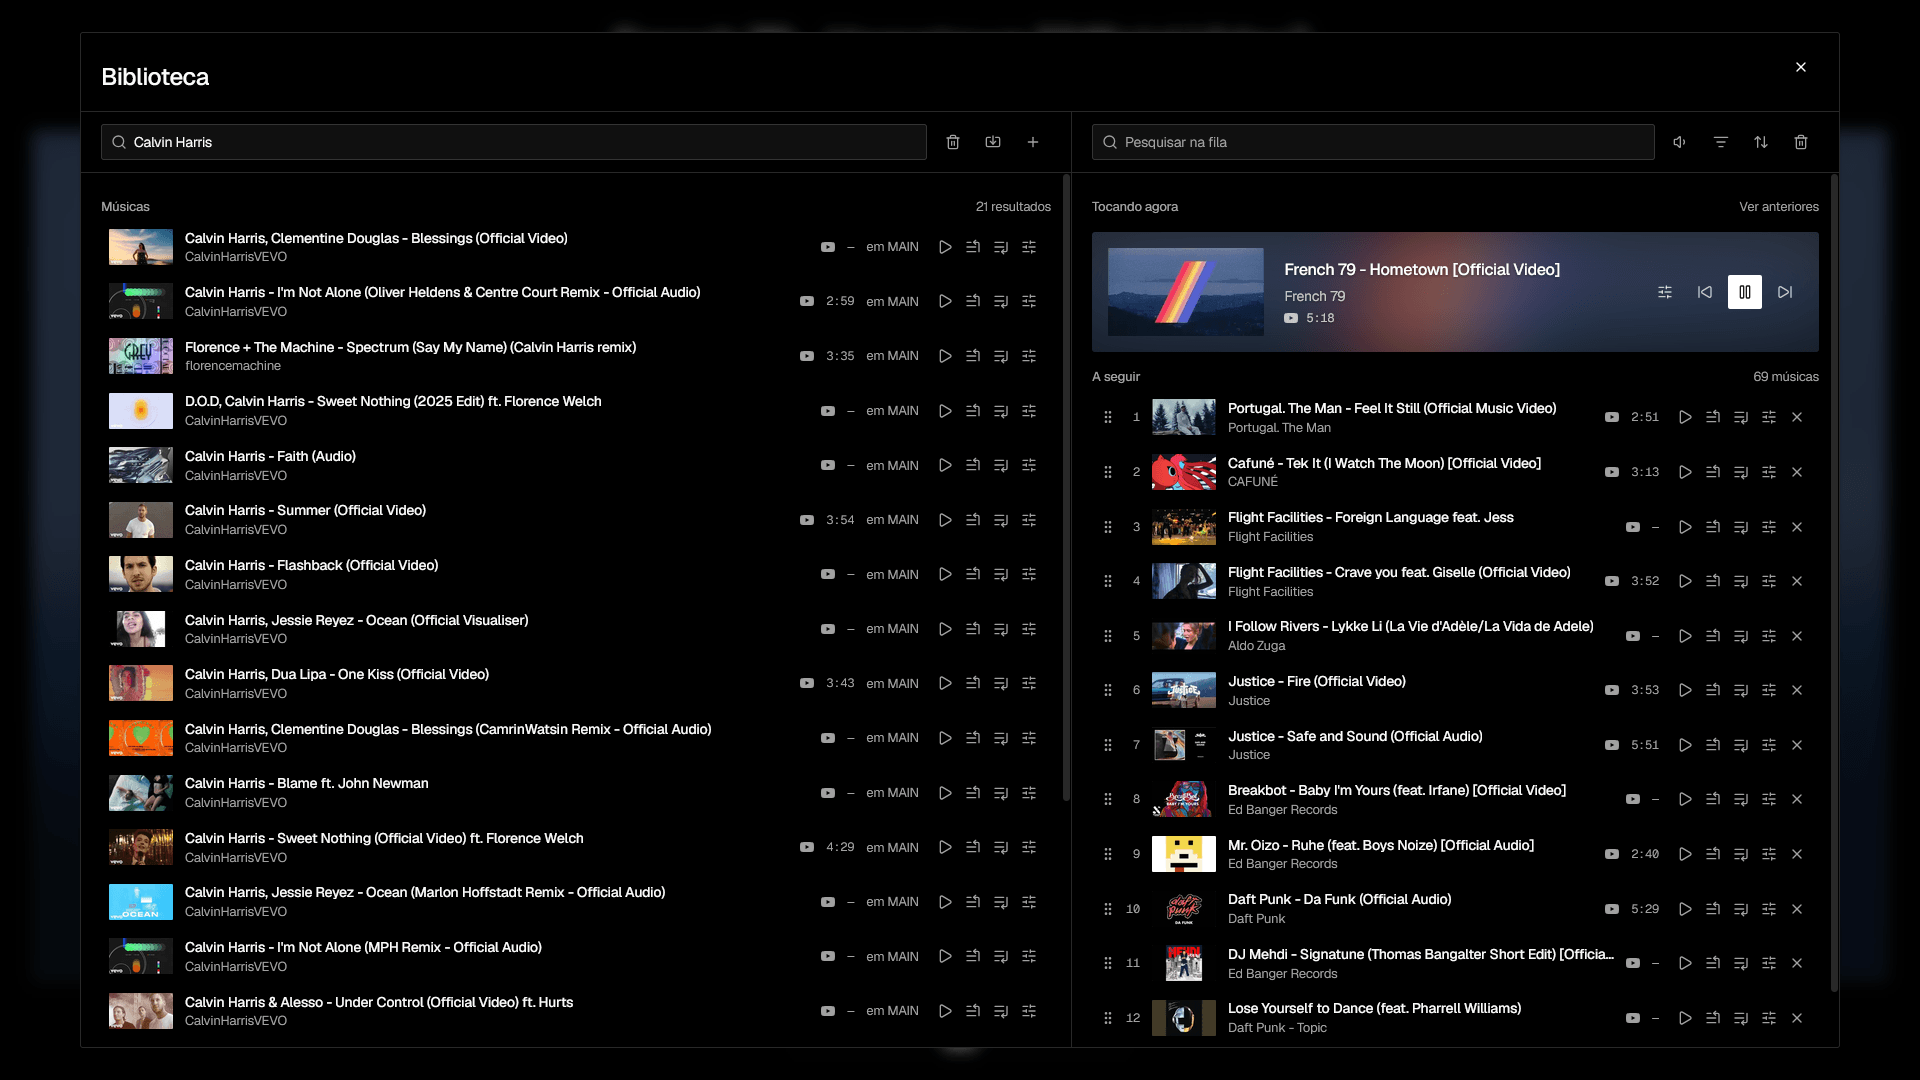Click thumbnail of Mr. Oizo - Ruhe track
1920x1080 pixels.
click(x=1184, y=854)
